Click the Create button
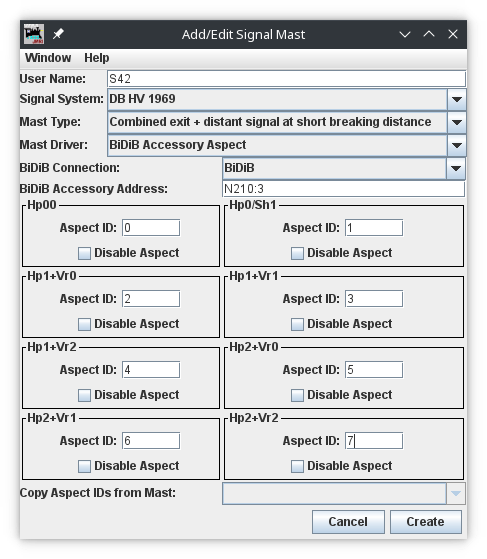The width and height of the screenshot is (487, 559). tap(426, 522)
